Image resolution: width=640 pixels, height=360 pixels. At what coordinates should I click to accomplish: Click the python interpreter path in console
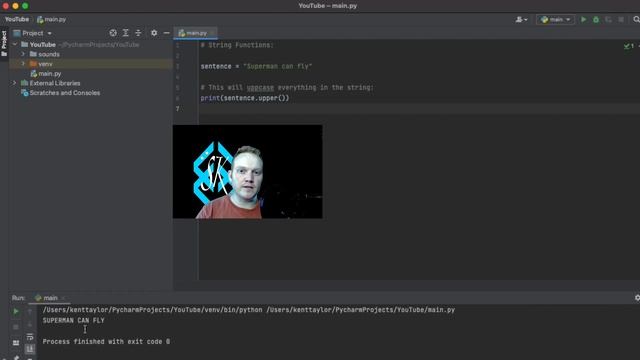[152, 310]
